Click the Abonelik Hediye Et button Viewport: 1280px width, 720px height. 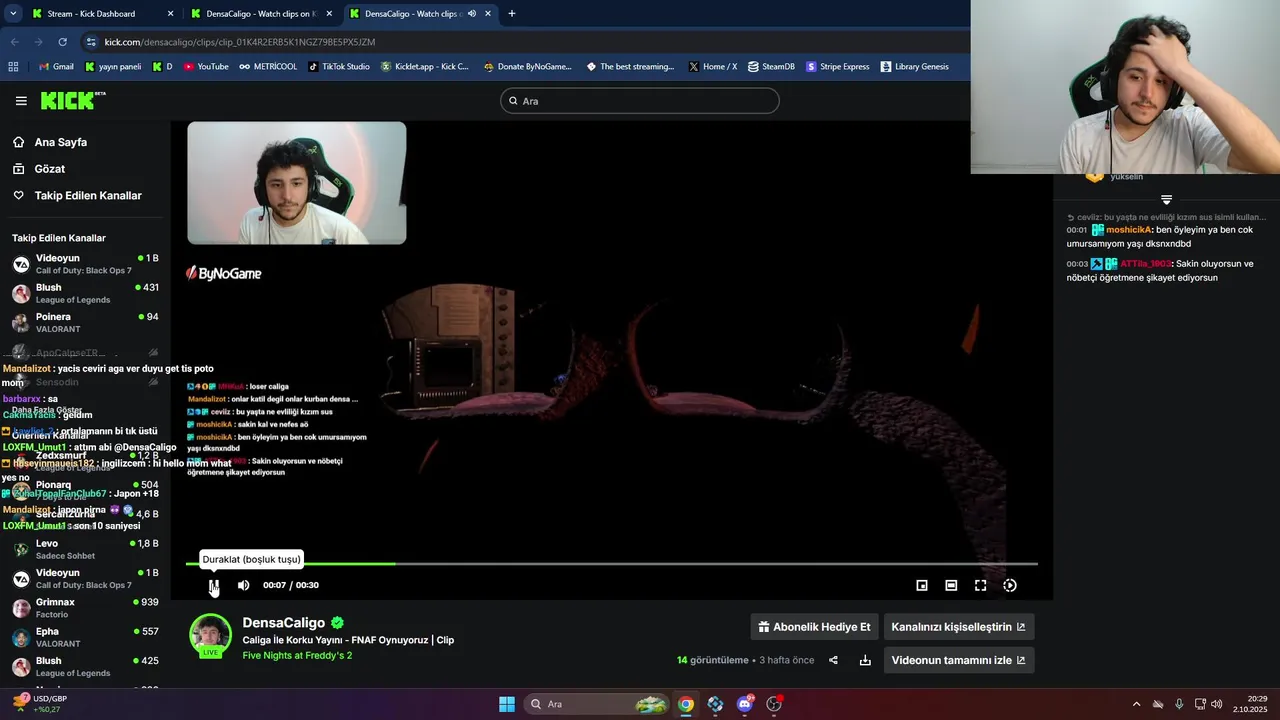(814, 627)
